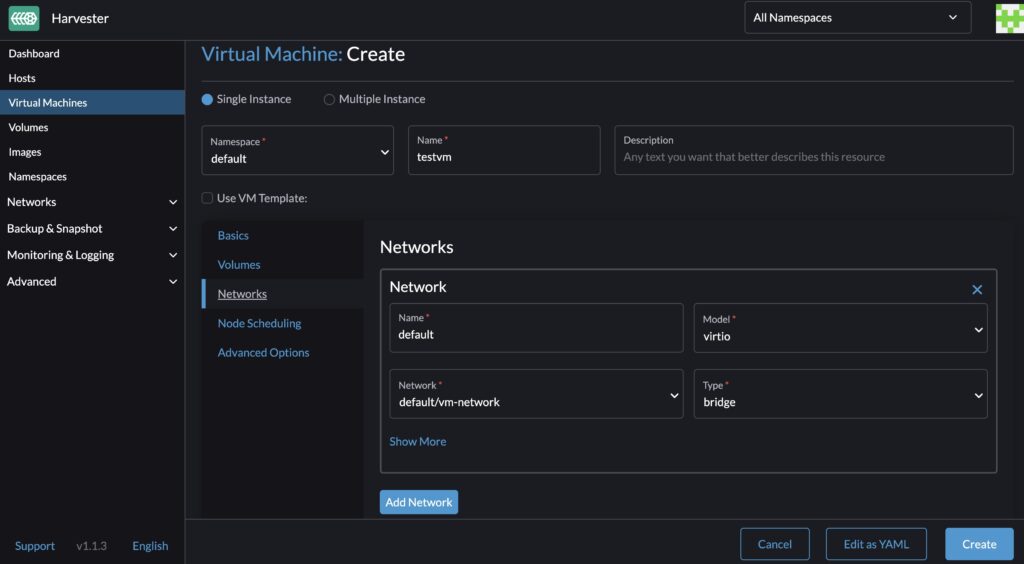Remove the network with the X icon
1024x564 pixels.
(x=977, y=290)
